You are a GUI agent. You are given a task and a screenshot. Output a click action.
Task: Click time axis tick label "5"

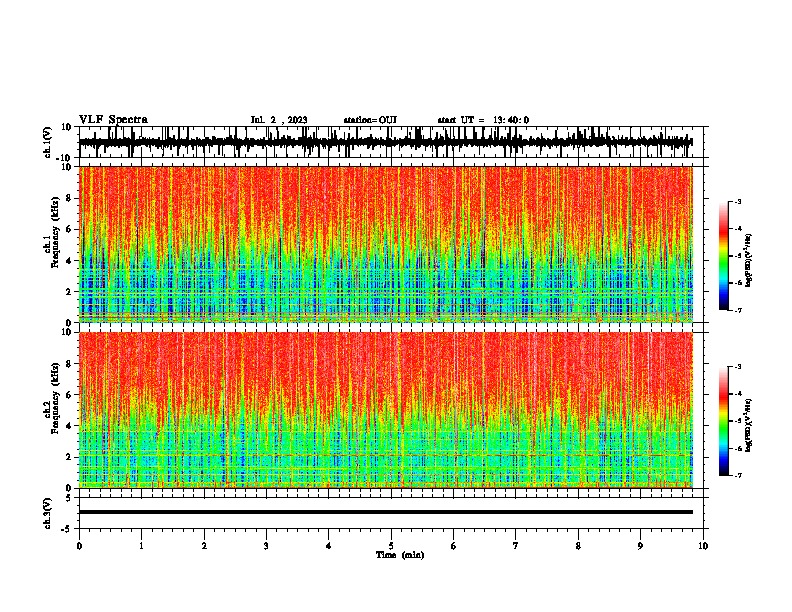tap(391, 546)
